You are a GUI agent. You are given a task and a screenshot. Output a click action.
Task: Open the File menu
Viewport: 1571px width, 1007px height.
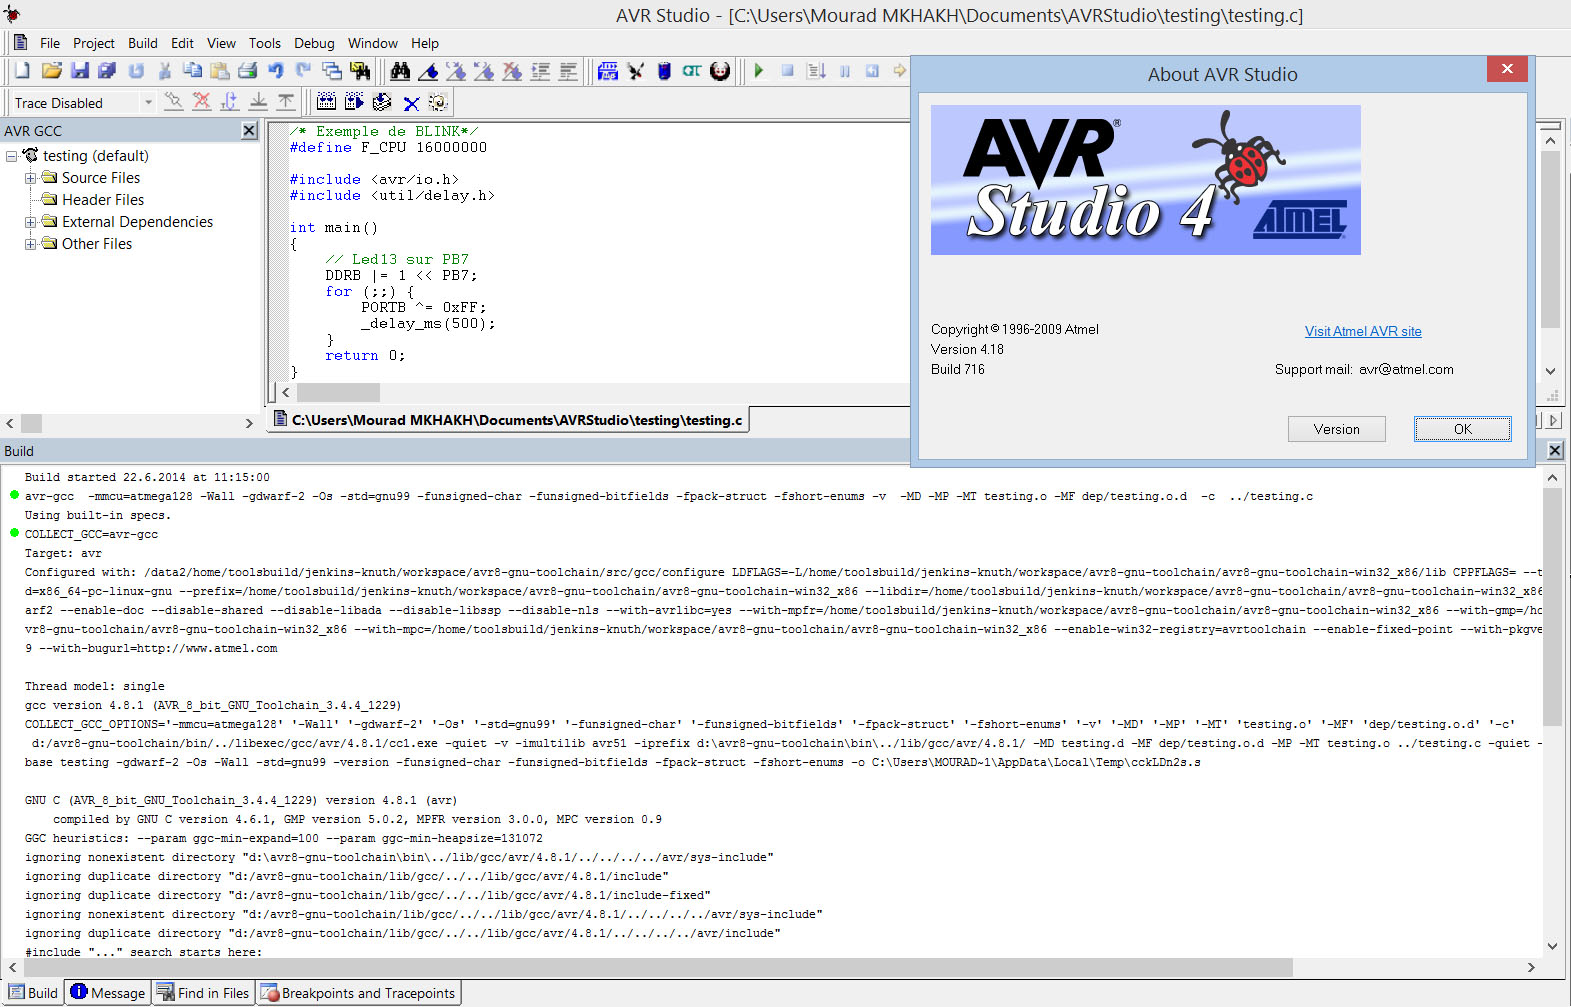(x=50, y=43)
